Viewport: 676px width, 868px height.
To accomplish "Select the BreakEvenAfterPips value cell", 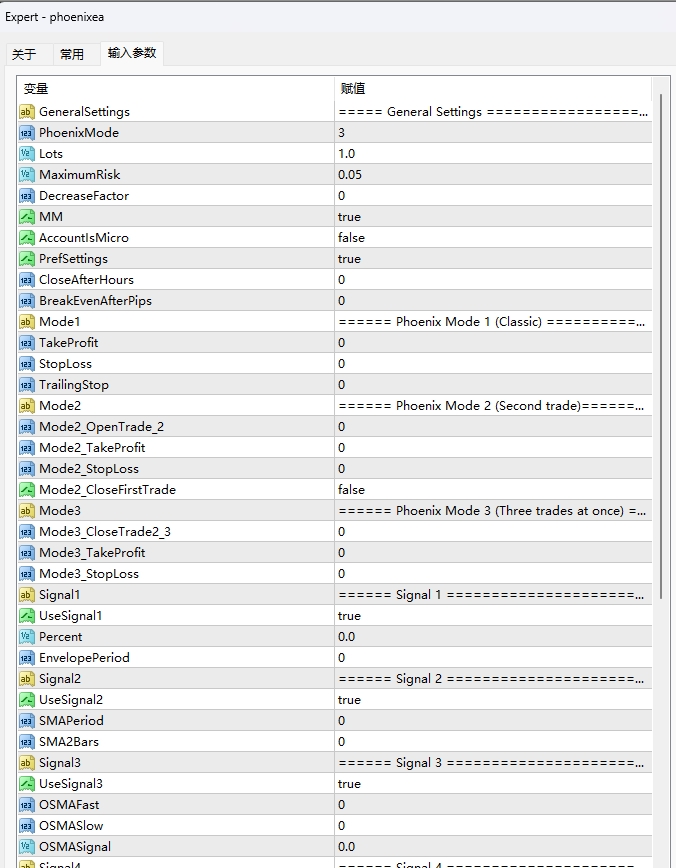I will tap(493, 301).
